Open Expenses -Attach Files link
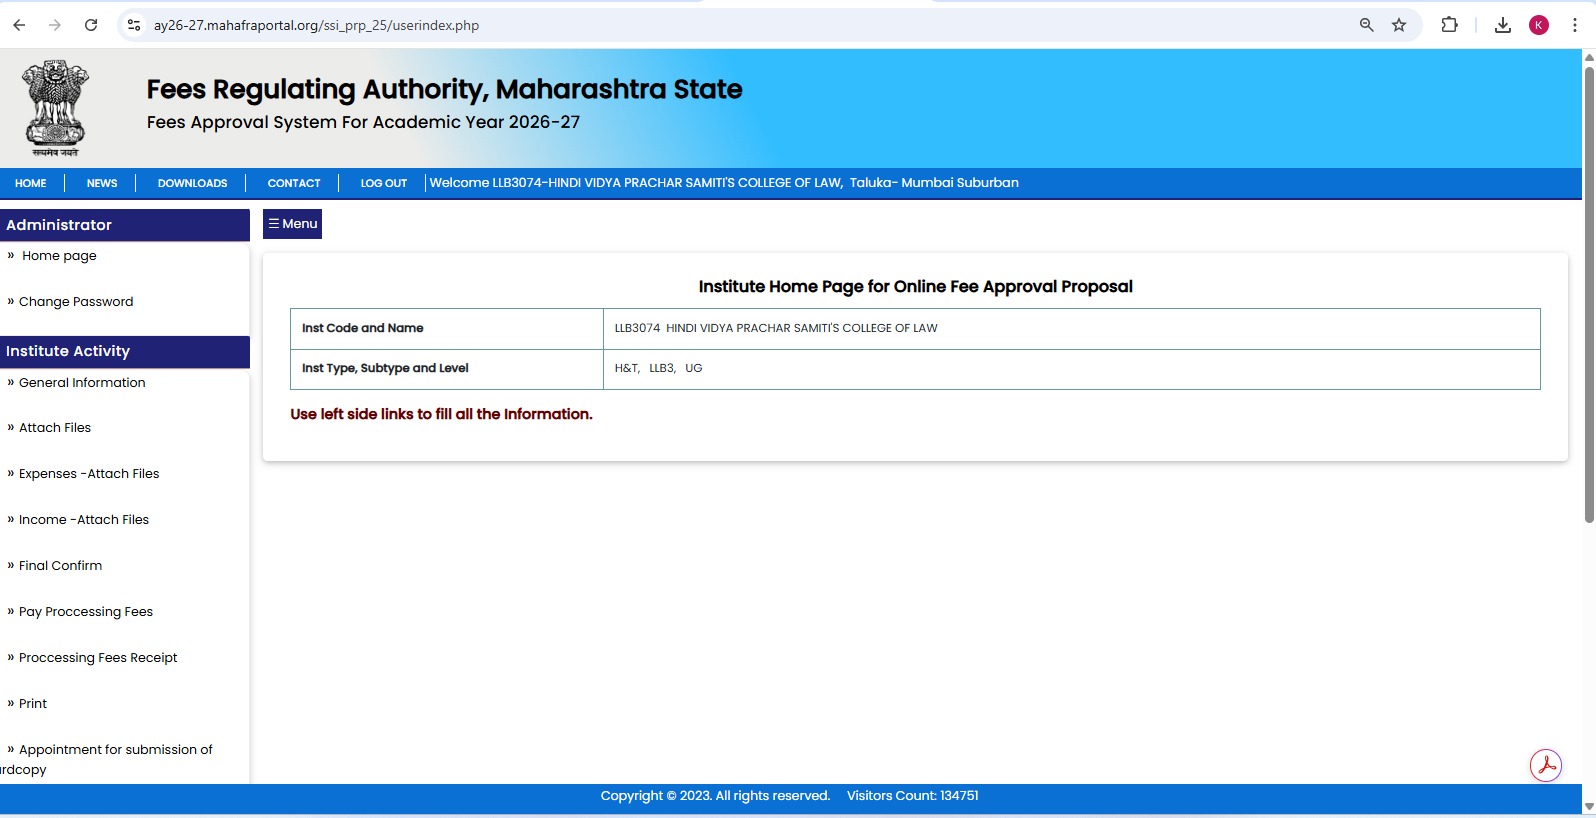This screenshot has width=1596, height=818. point(89,474)
